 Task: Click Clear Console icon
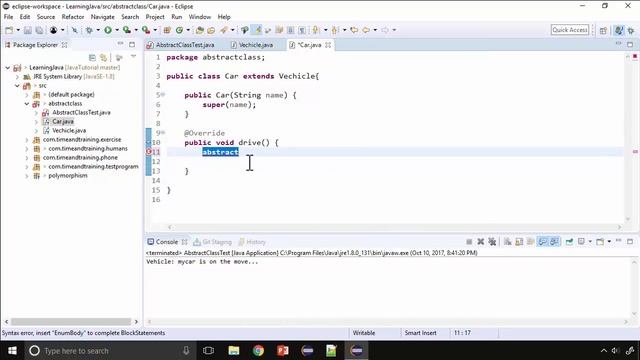click(x=507, y=242)
